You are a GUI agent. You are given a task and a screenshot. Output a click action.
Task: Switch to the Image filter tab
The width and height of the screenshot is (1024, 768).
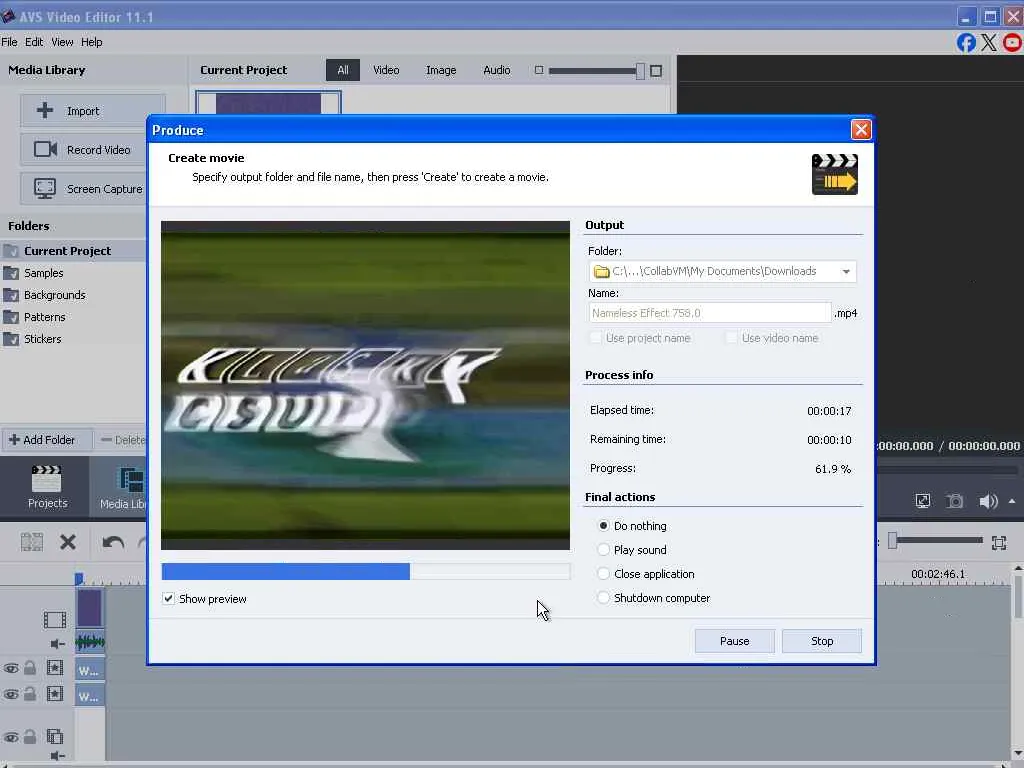(441, 70)
